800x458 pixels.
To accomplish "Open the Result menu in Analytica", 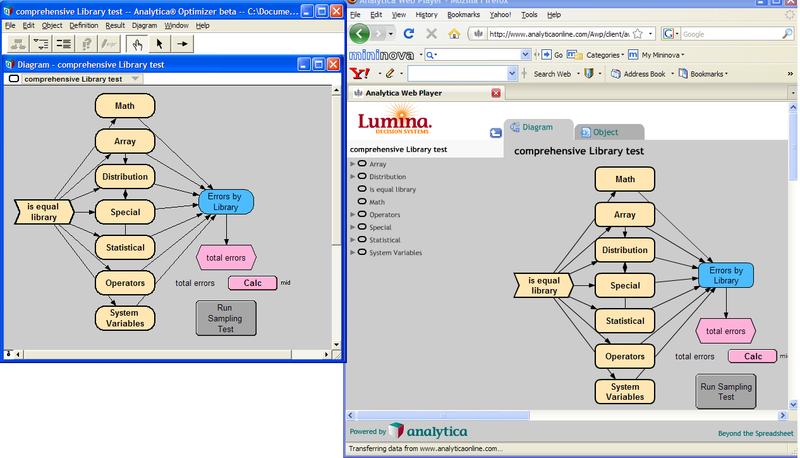I will (115, 26).
